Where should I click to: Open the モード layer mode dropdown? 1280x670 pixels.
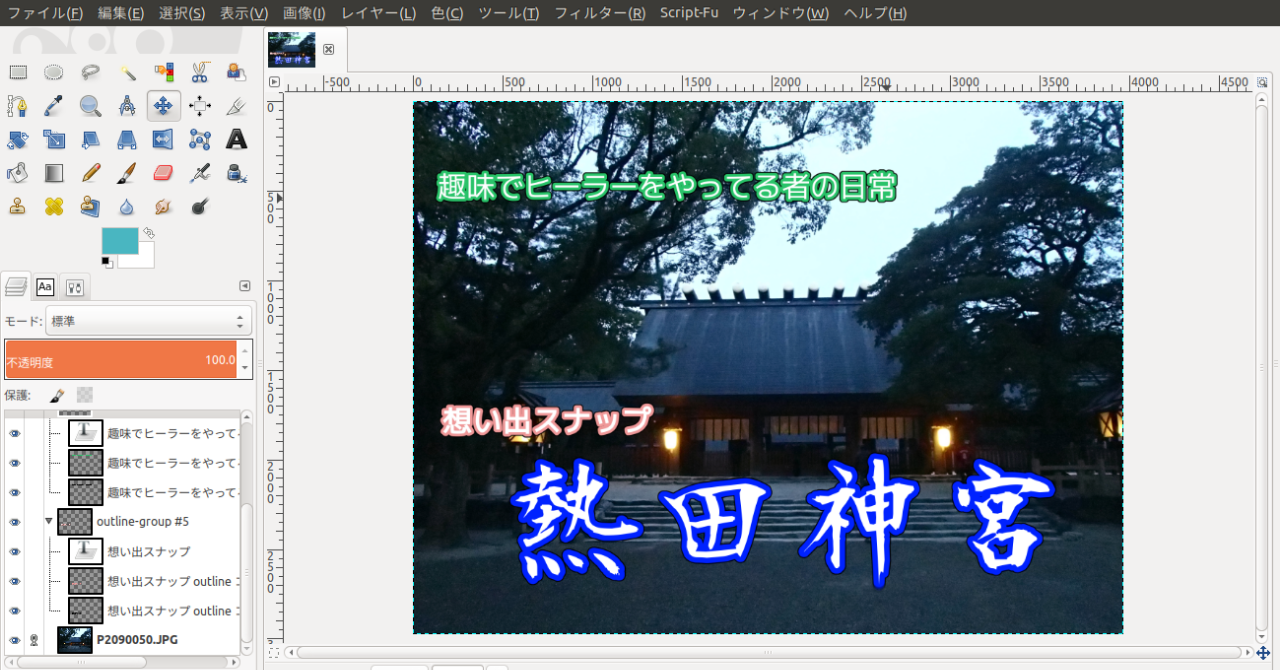pos(148,321)
